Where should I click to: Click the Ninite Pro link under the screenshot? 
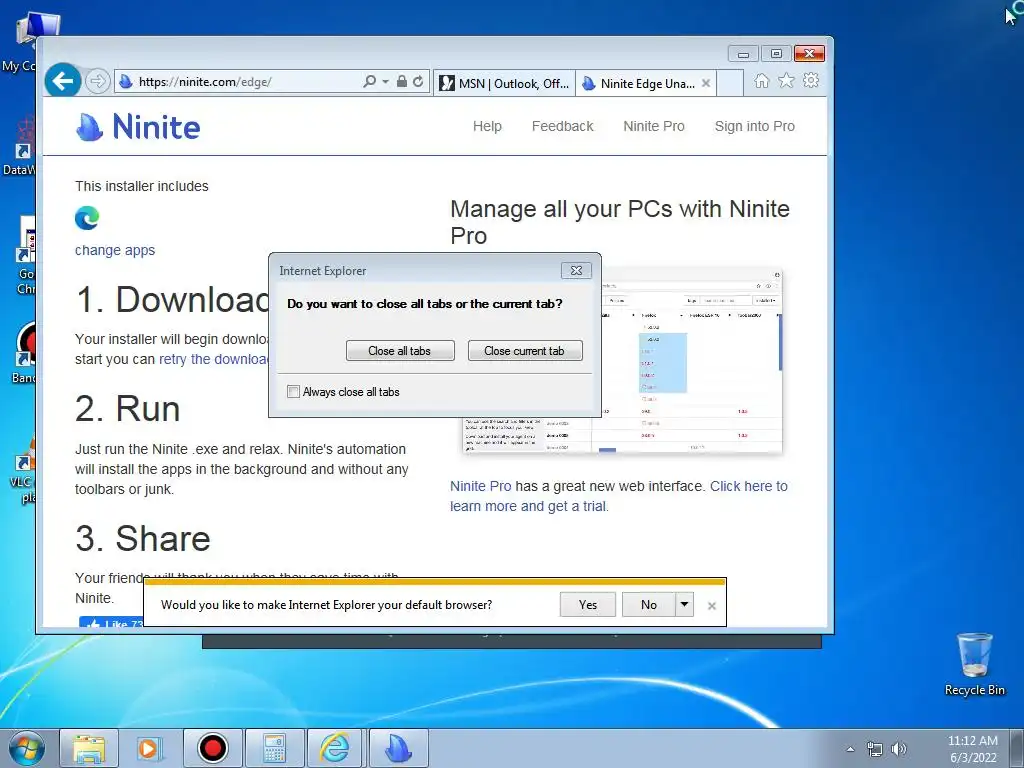coord(481,486)
